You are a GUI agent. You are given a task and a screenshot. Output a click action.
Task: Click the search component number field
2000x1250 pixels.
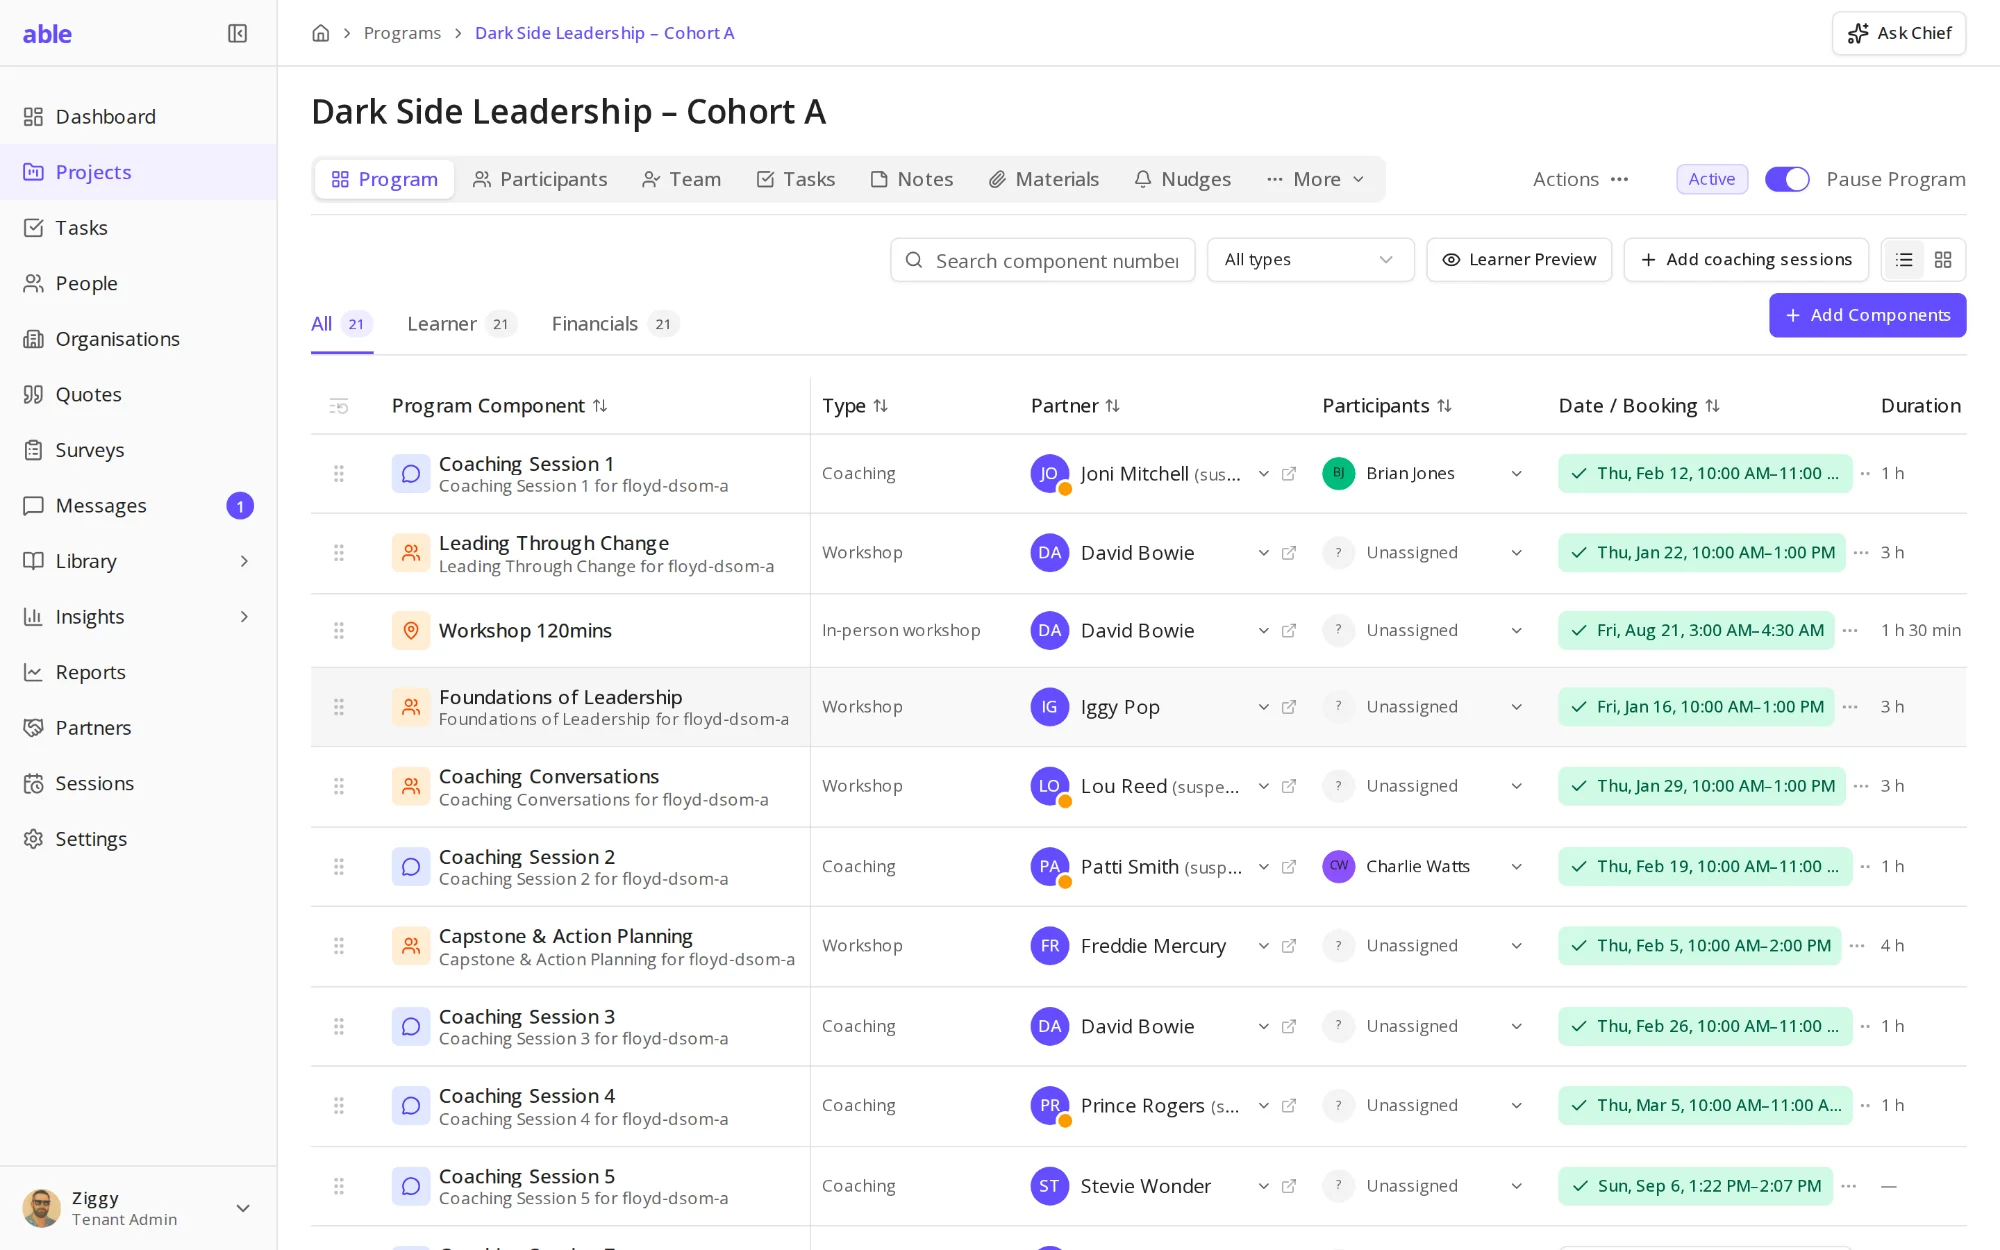(1043, 260)
